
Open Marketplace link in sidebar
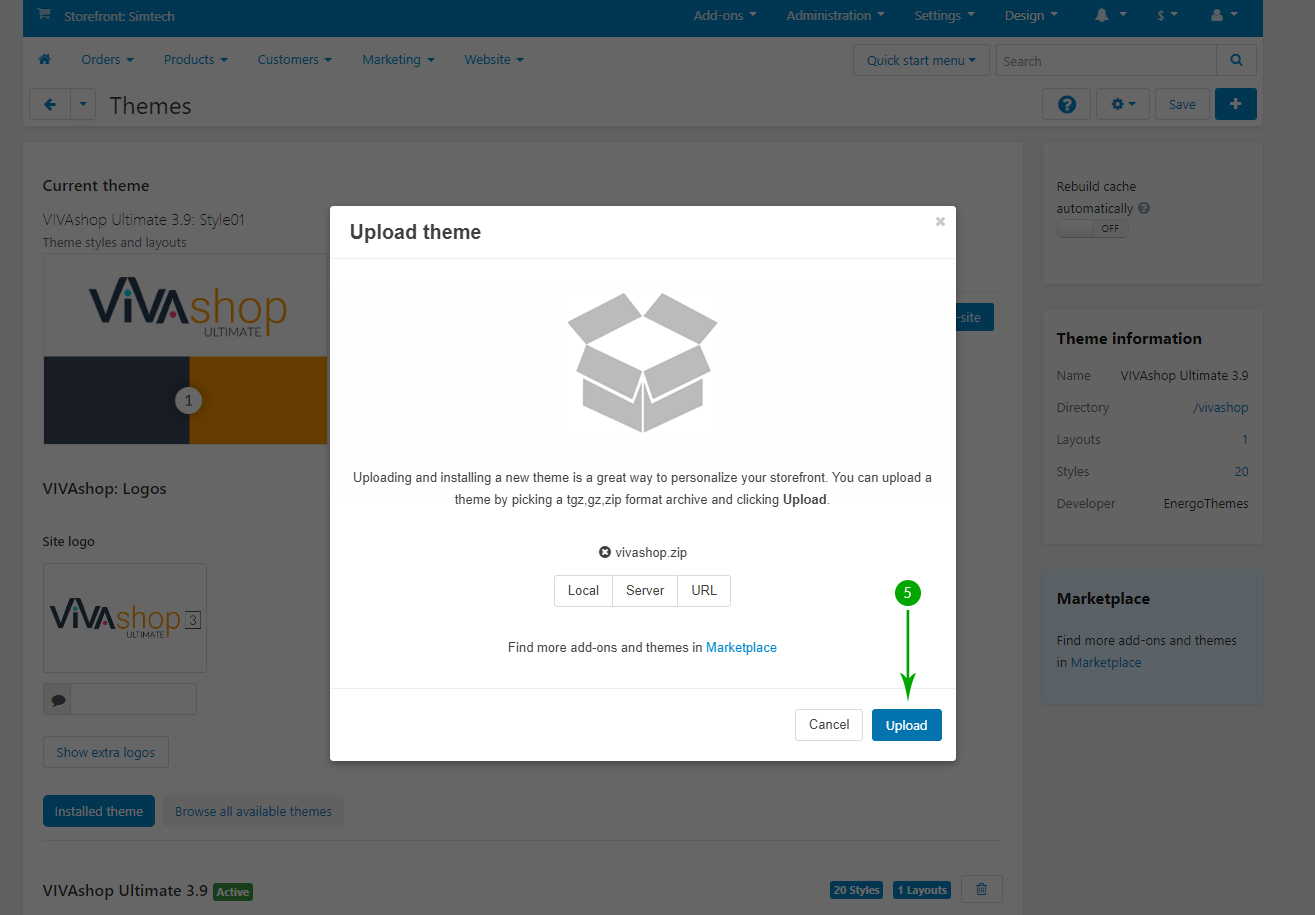1106,663
